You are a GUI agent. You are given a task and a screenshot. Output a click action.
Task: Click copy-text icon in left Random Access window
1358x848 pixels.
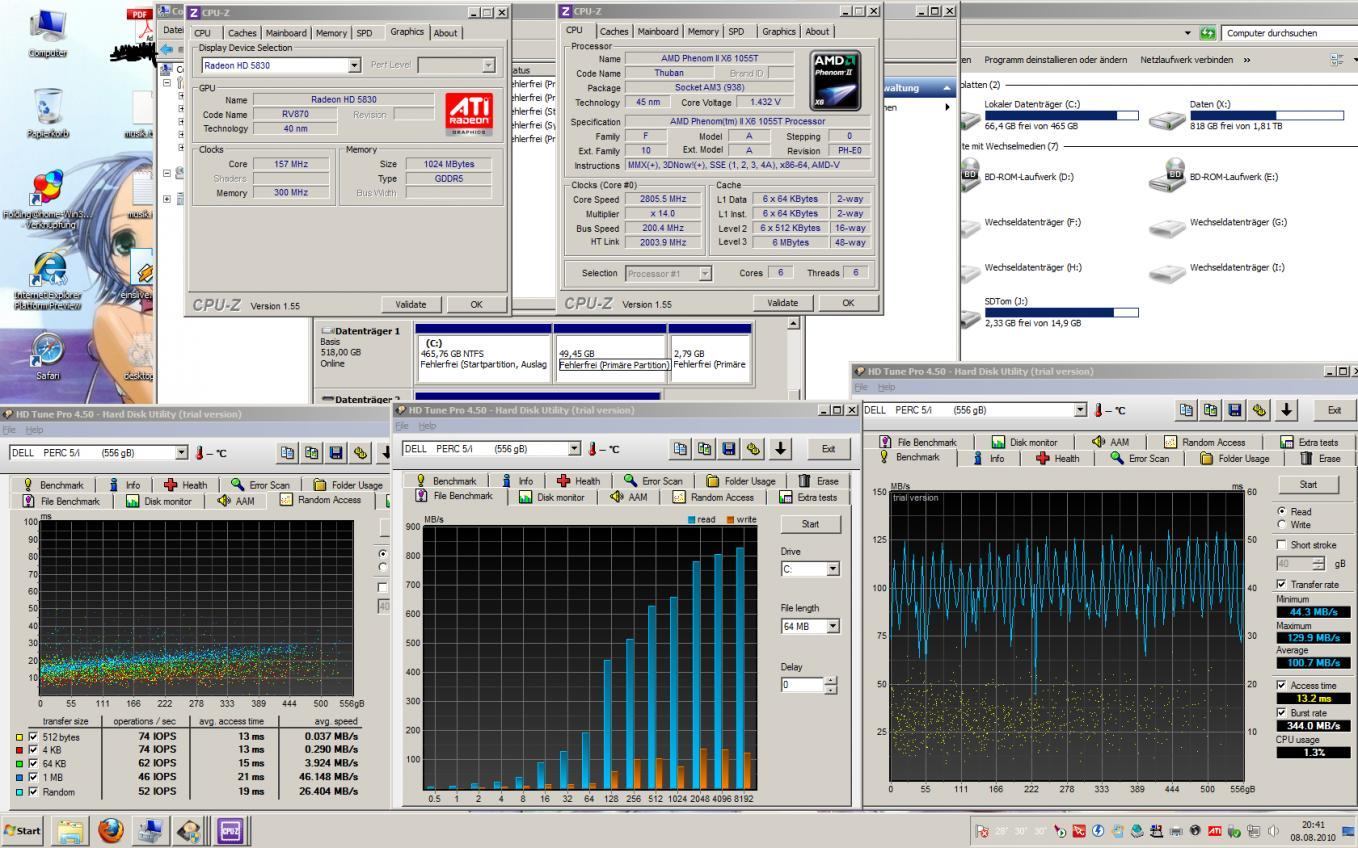(x=288, y=452)
